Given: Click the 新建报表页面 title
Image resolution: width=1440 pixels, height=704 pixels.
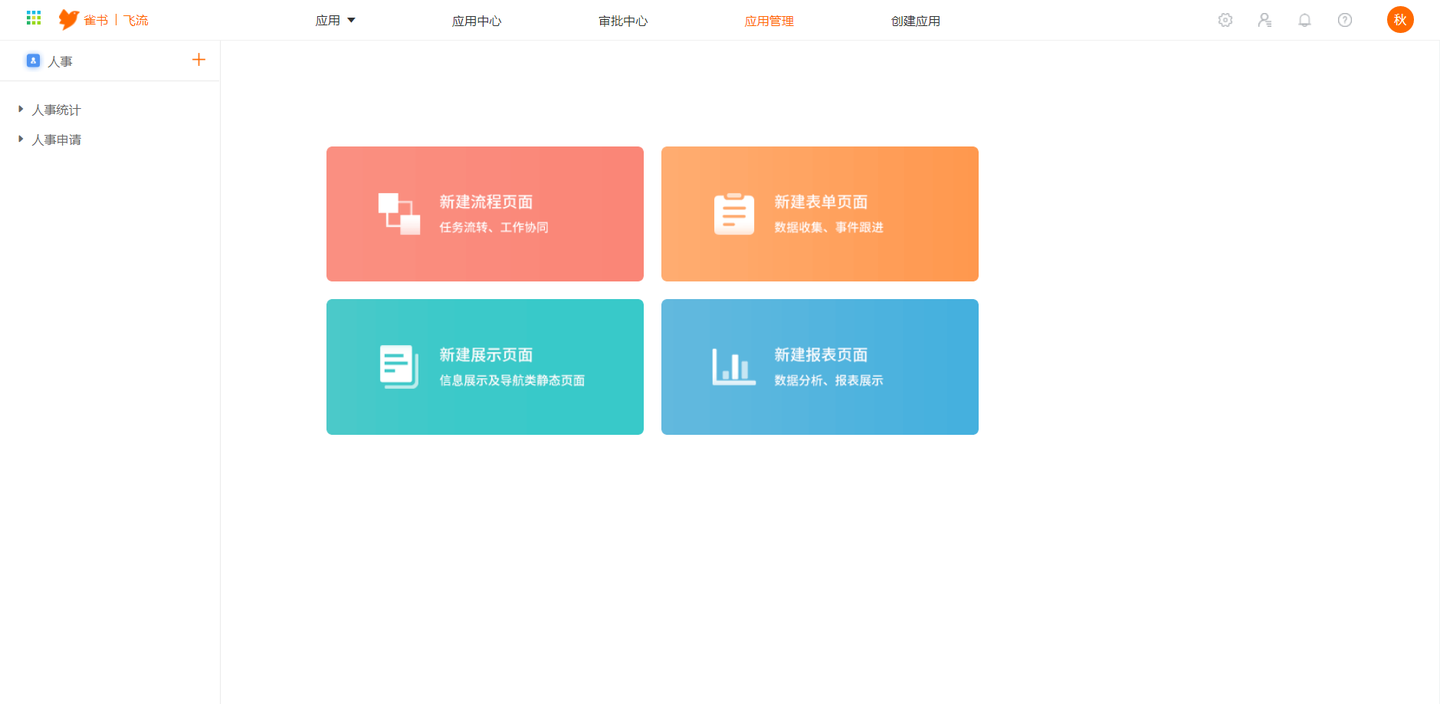Looking at the screenshot, I should point(821,355).
